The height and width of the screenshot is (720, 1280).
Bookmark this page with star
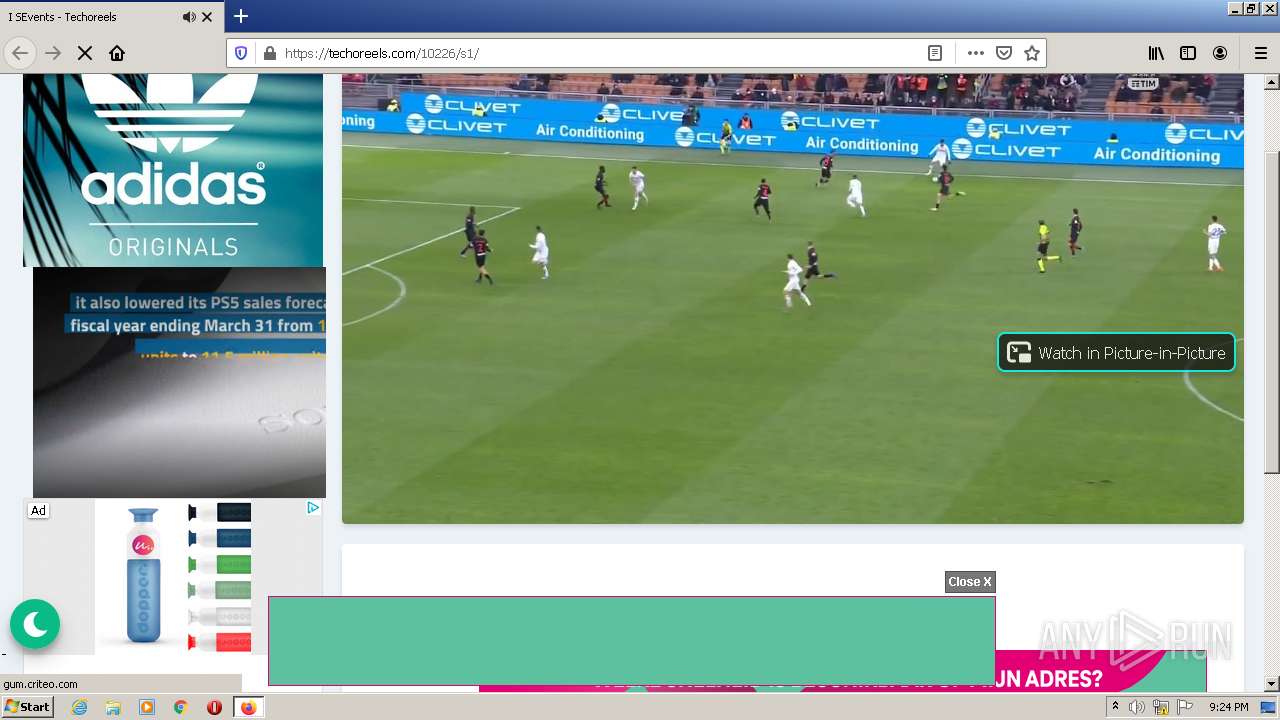[x=1032, y=53]
